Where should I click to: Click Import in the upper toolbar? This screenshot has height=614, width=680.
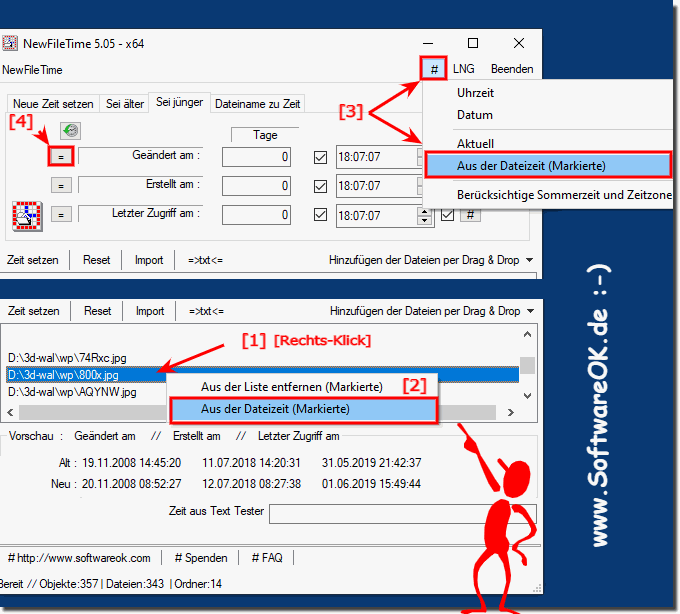tap(149, 260)
